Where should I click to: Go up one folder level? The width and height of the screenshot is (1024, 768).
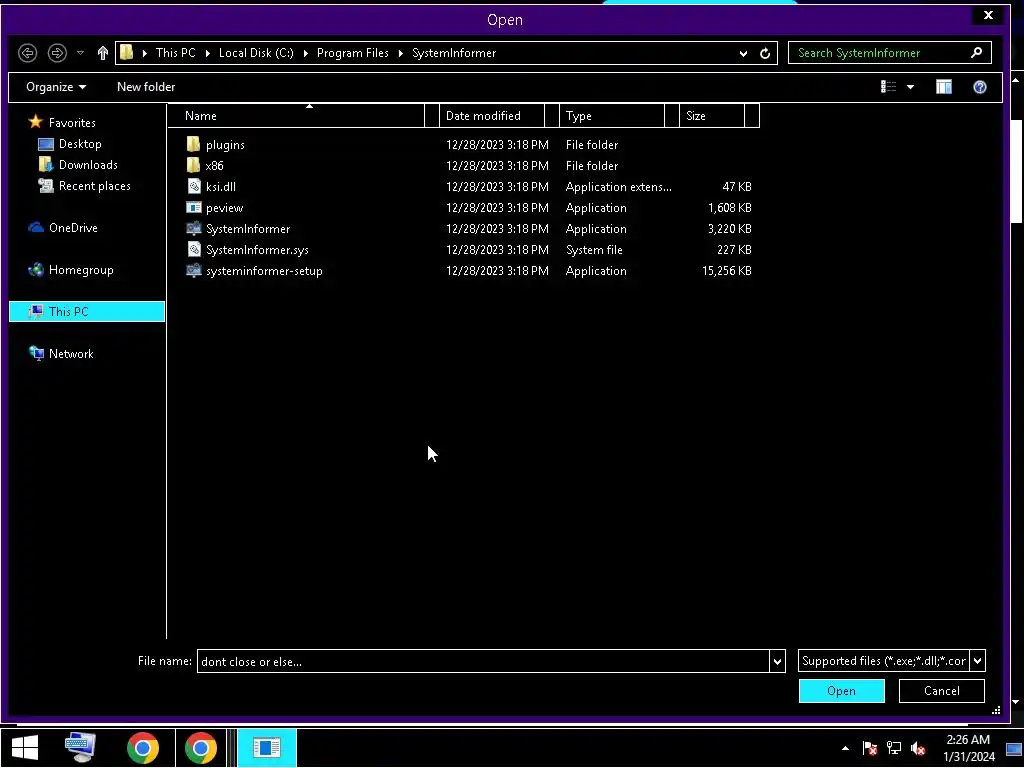click(103, 53)
